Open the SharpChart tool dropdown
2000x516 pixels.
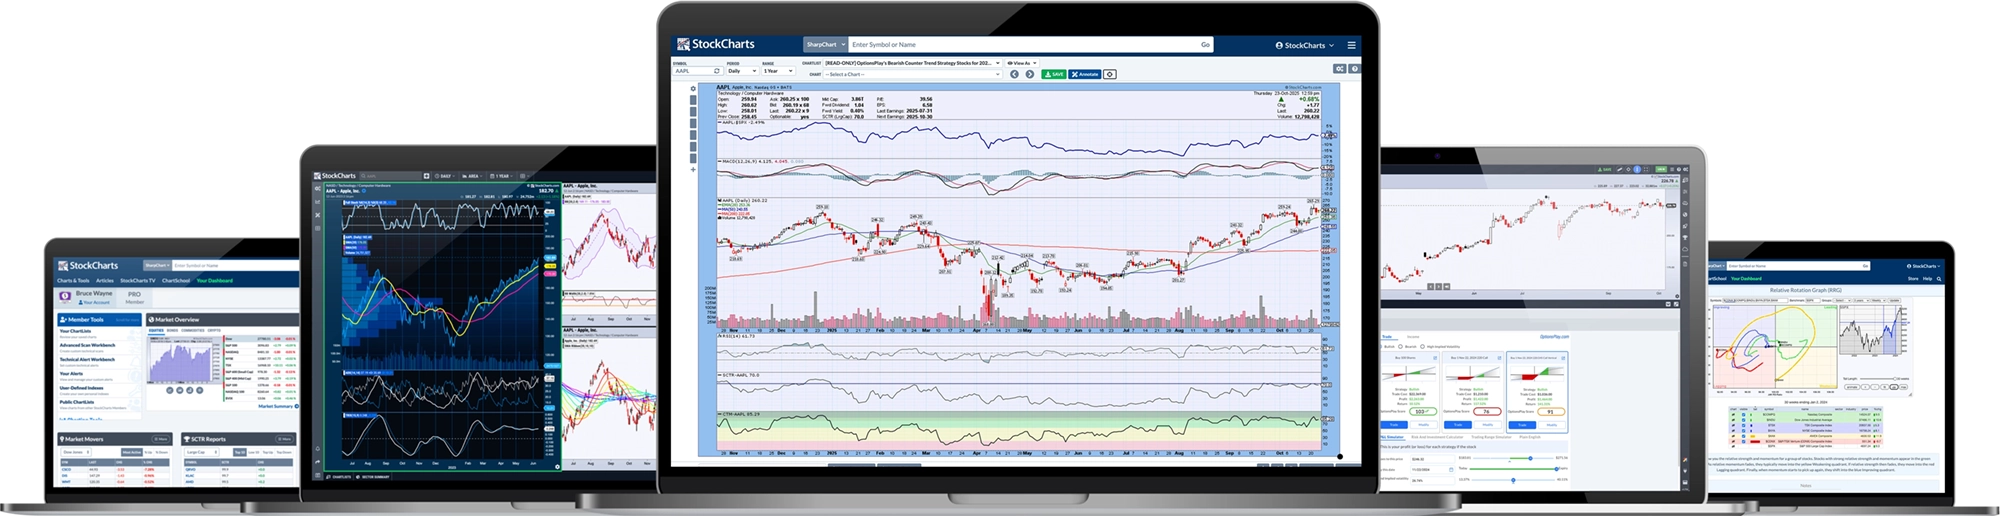click(x=825, y=44)
